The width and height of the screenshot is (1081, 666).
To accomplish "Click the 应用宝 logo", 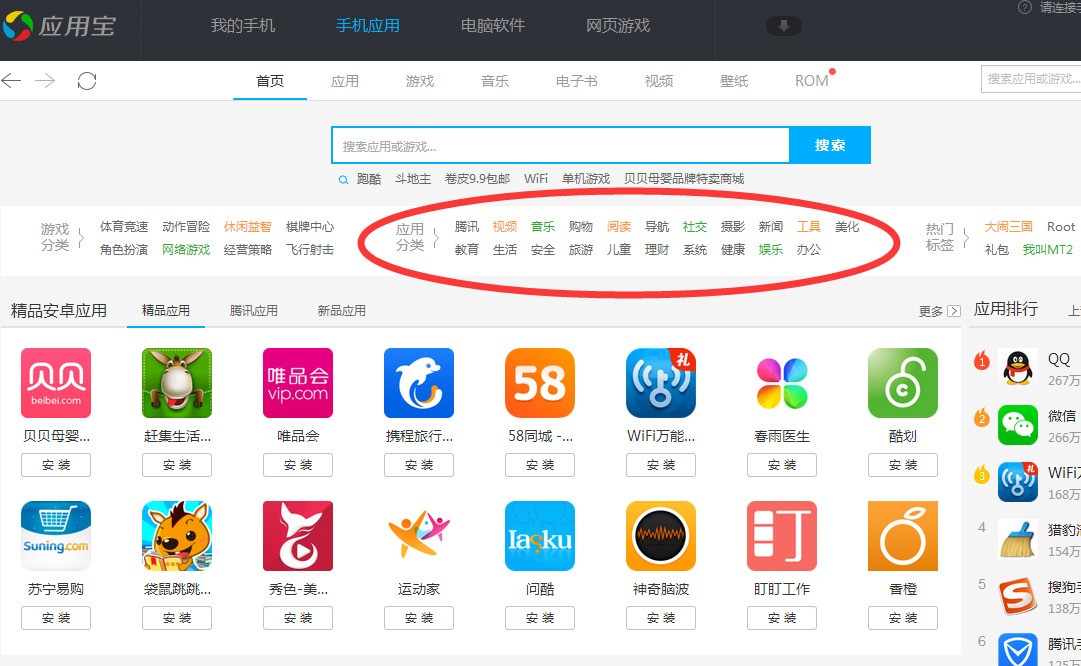I will (59, 26).
